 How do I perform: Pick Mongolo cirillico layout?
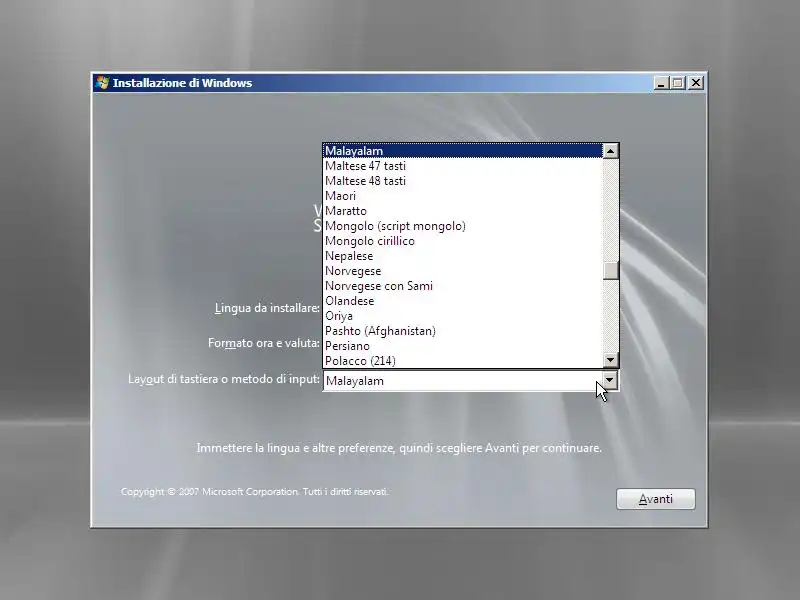[463, 241]
